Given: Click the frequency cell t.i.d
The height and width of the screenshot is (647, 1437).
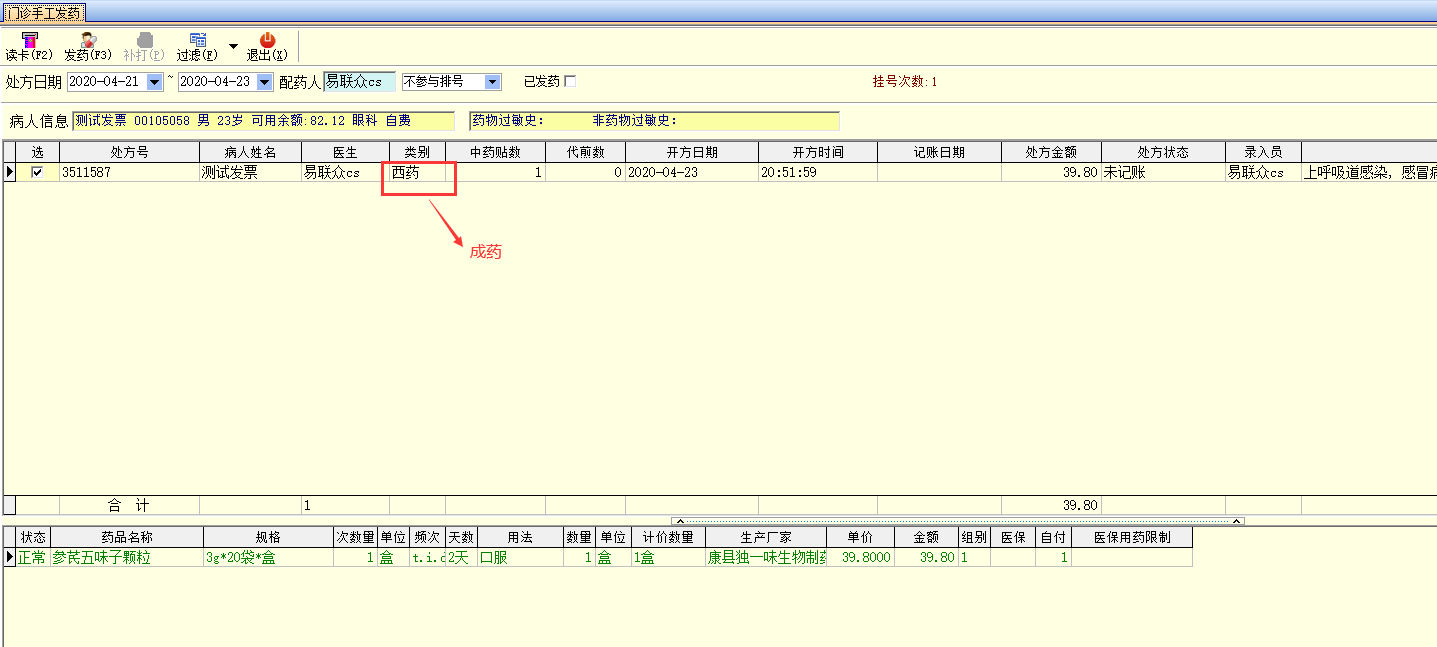Looking at the screenshot, I should coord(427,557).
